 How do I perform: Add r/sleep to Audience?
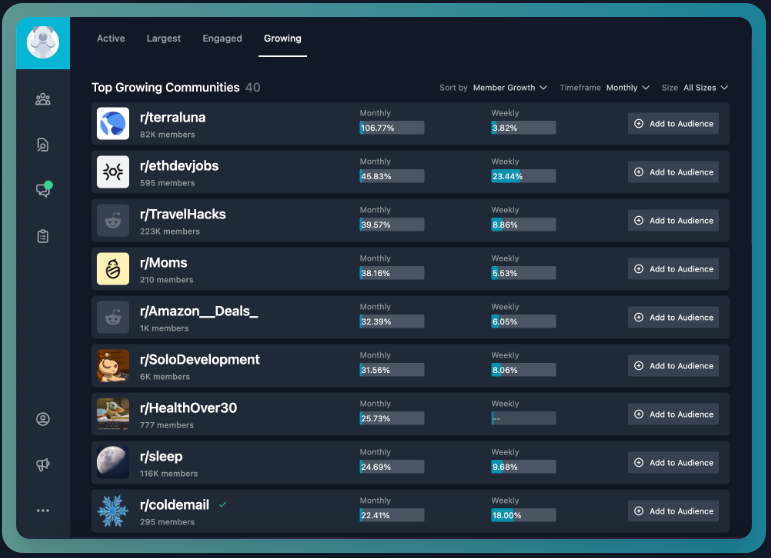[673, 463]
